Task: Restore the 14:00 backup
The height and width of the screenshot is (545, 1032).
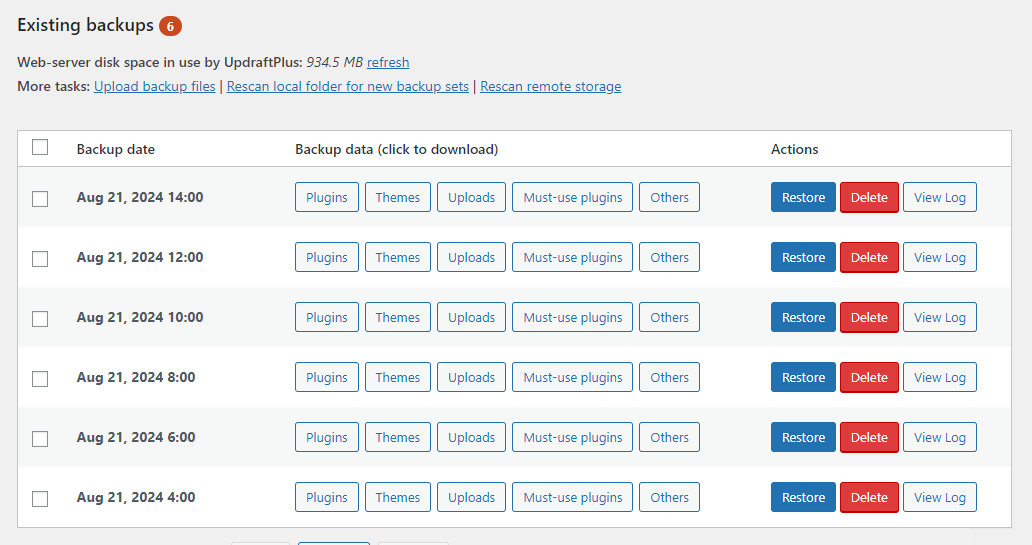Action: (x=803, y=197)
